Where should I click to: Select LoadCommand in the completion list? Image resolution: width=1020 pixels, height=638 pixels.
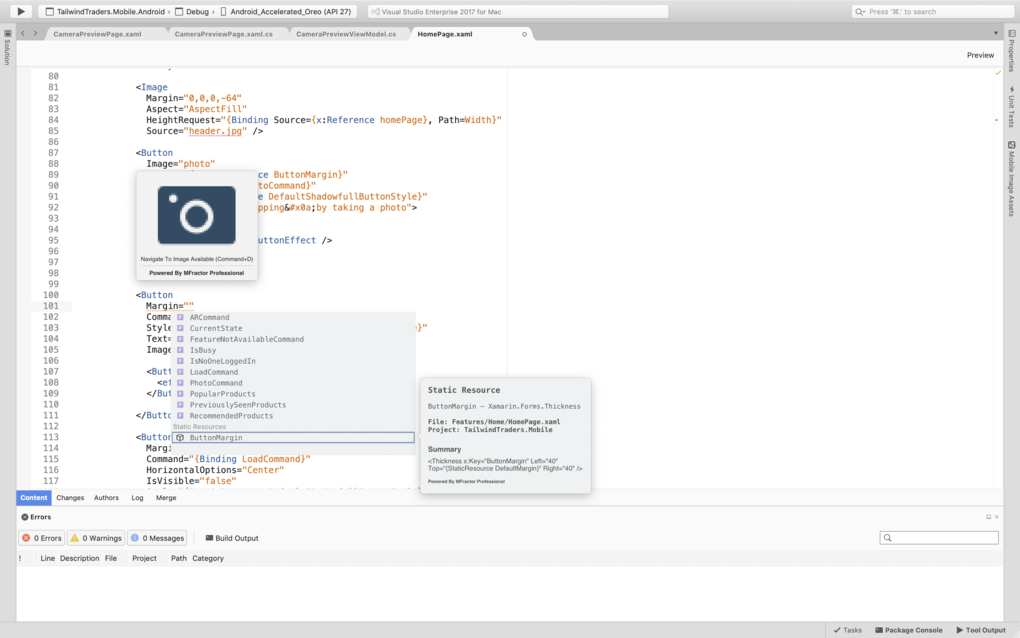pos(293,372)
